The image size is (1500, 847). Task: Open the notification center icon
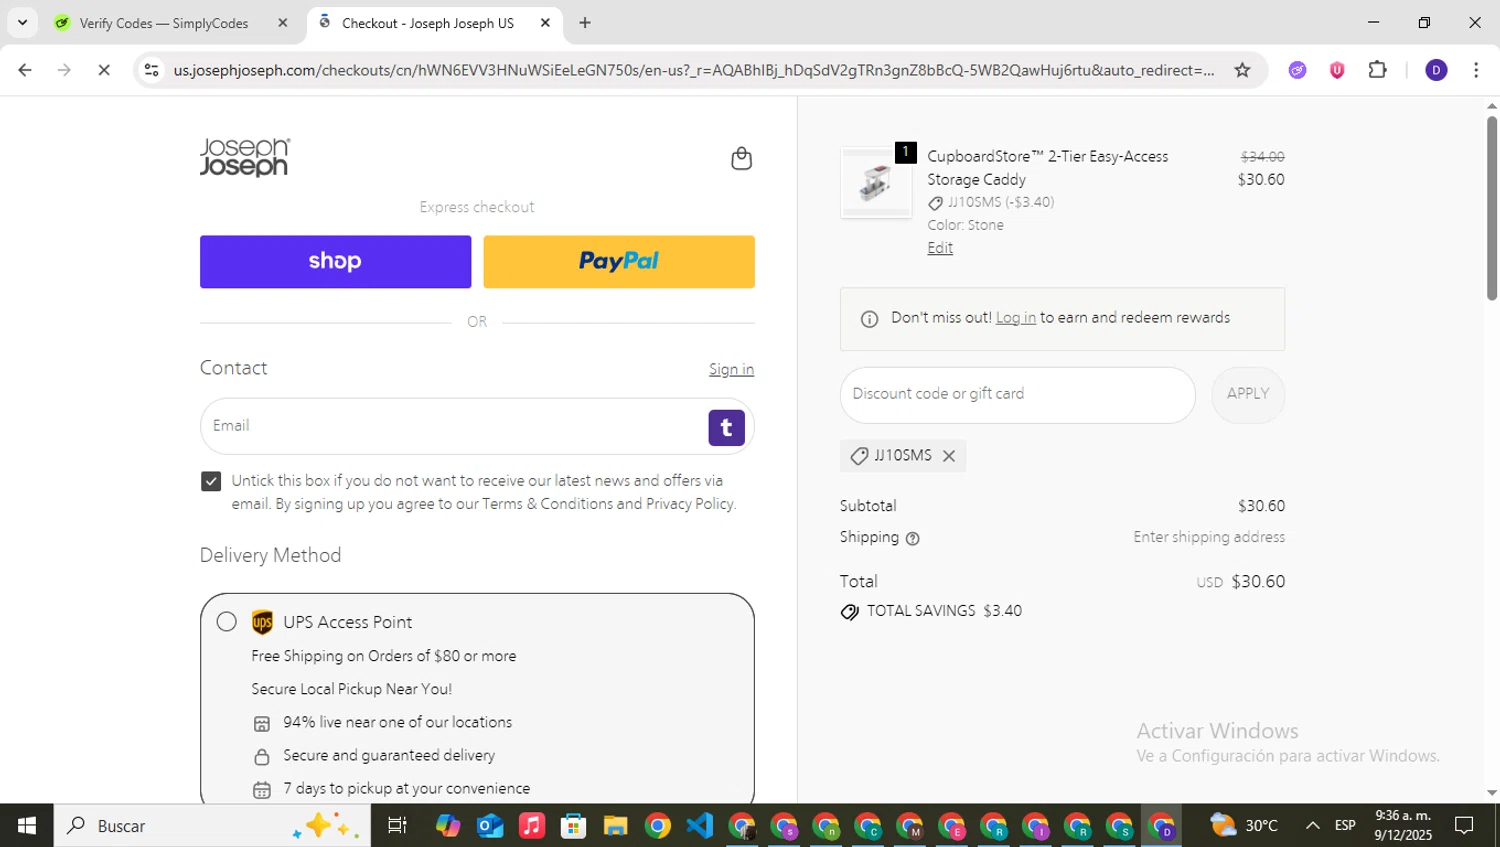point(1464,825)
